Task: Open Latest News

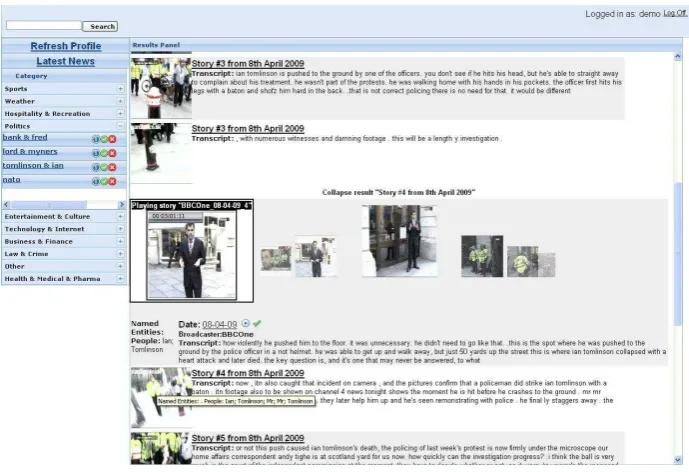Action: coord(65,62)
